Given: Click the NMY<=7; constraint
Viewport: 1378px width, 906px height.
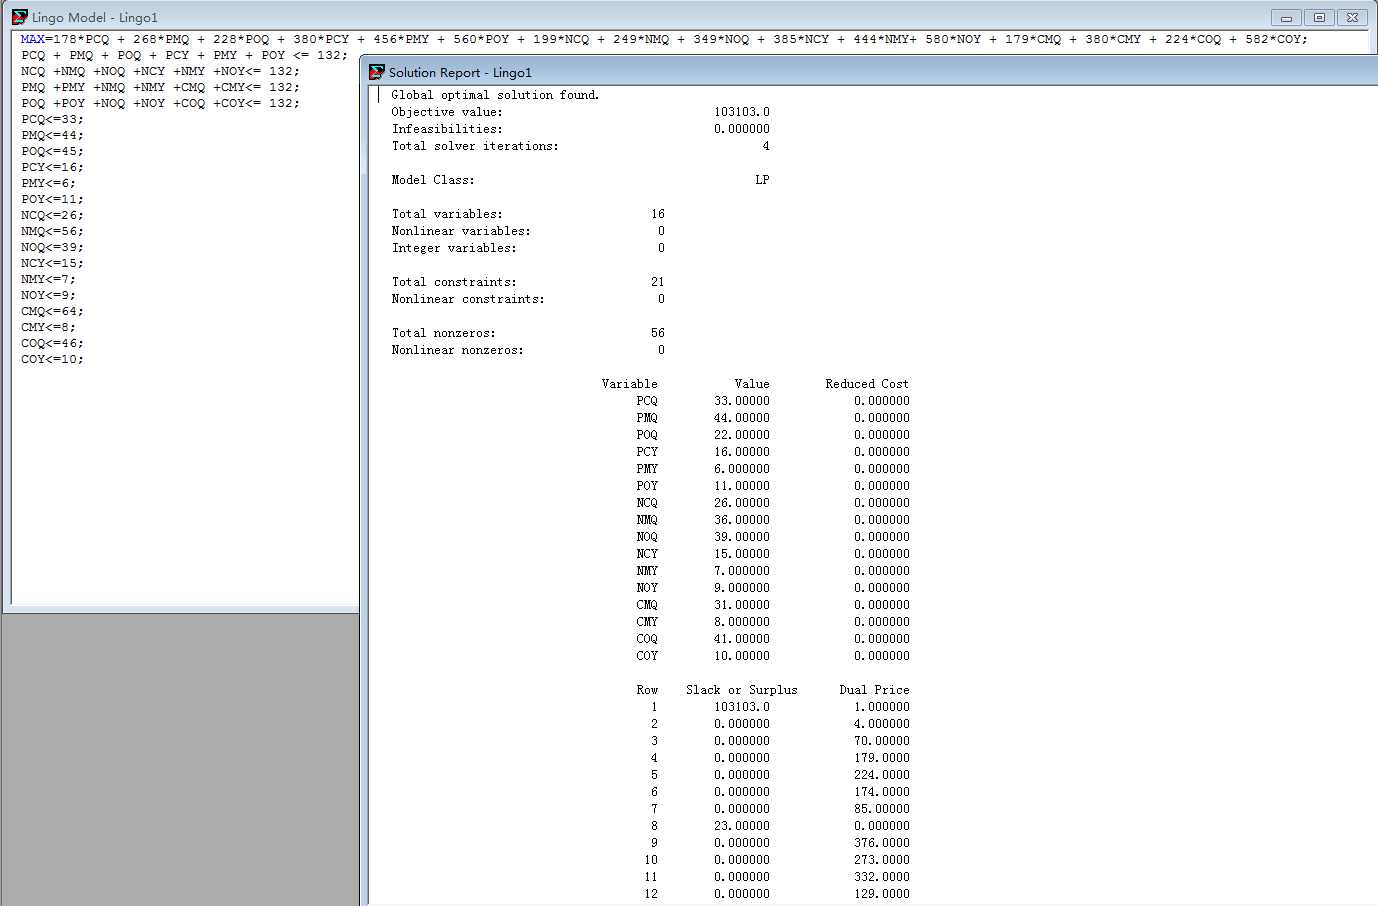Looking at the screenshot, I should tap(48, 279).
